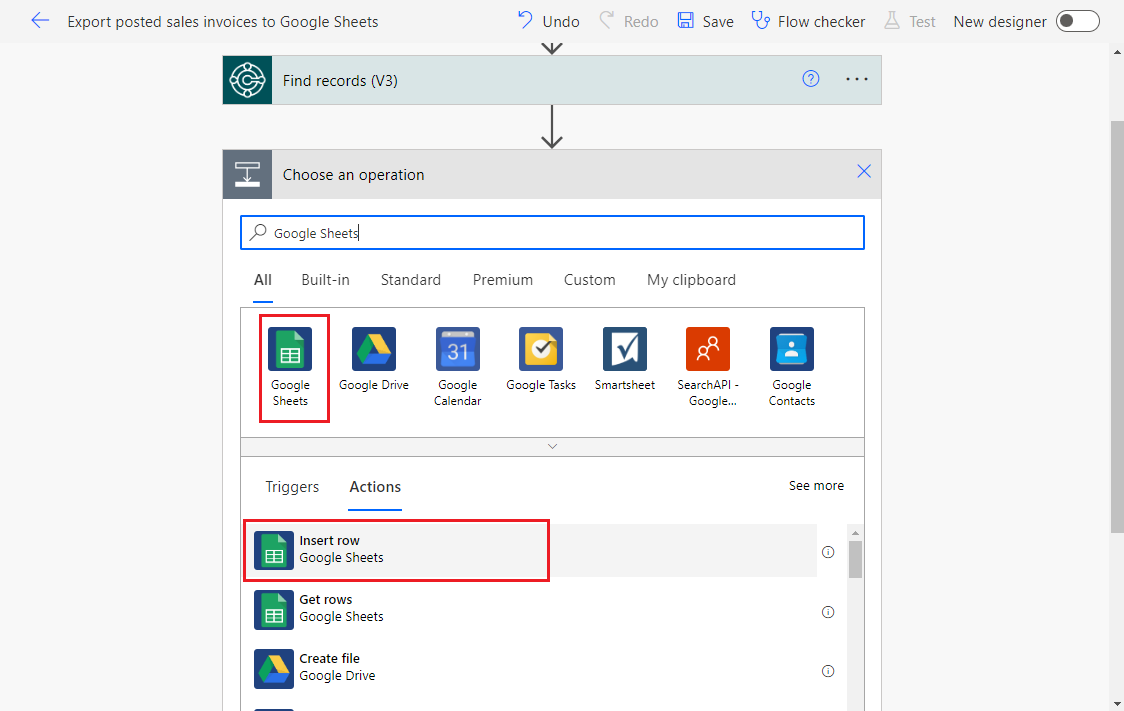Show info for the Insert row action

(x=827, y=551)
